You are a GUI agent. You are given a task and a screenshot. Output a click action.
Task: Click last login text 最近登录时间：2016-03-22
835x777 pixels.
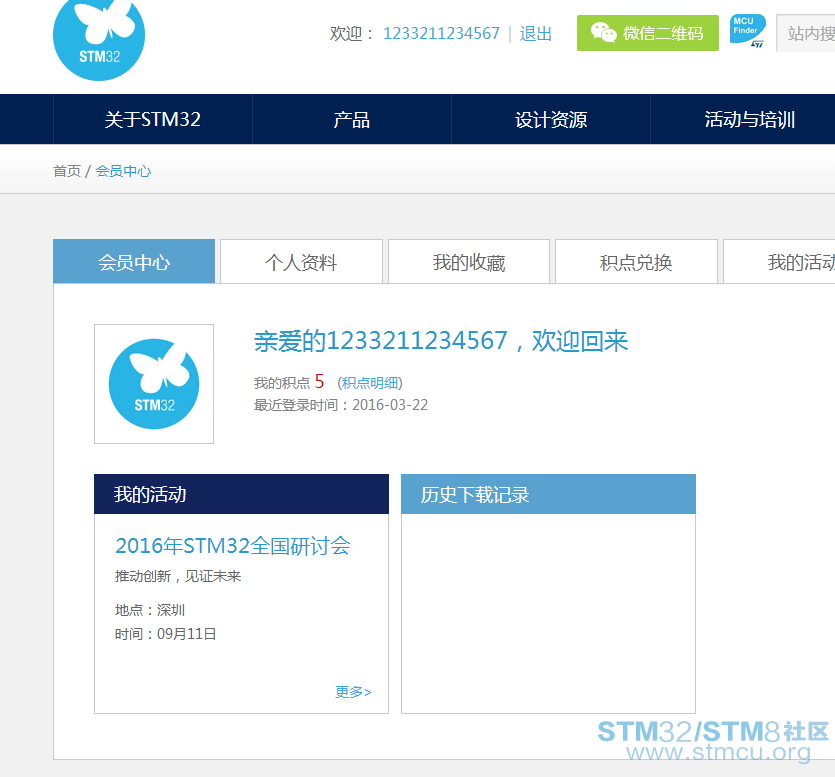(x=341, y=405)
